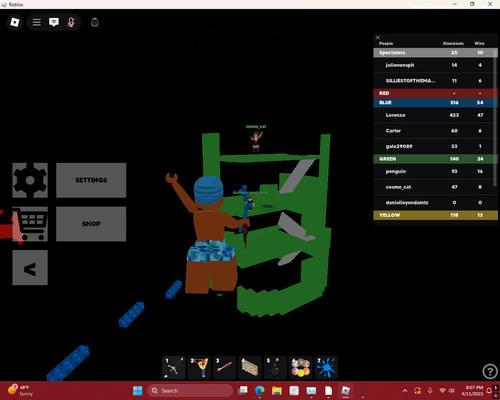Click the GREEN team header
The image size is (500, 400).
pyautogui.click(x=433, y=159)
